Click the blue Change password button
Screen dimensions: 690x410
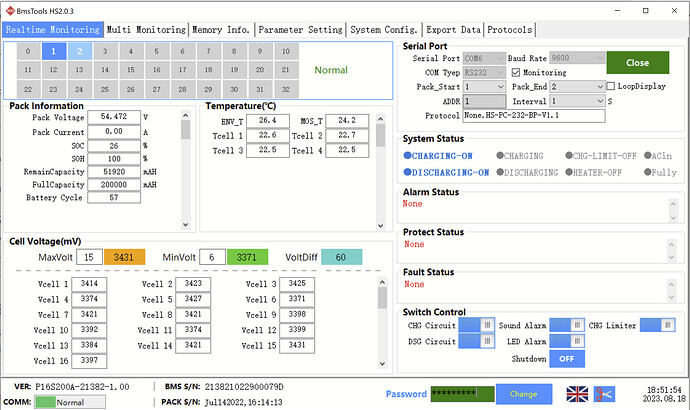524,394
